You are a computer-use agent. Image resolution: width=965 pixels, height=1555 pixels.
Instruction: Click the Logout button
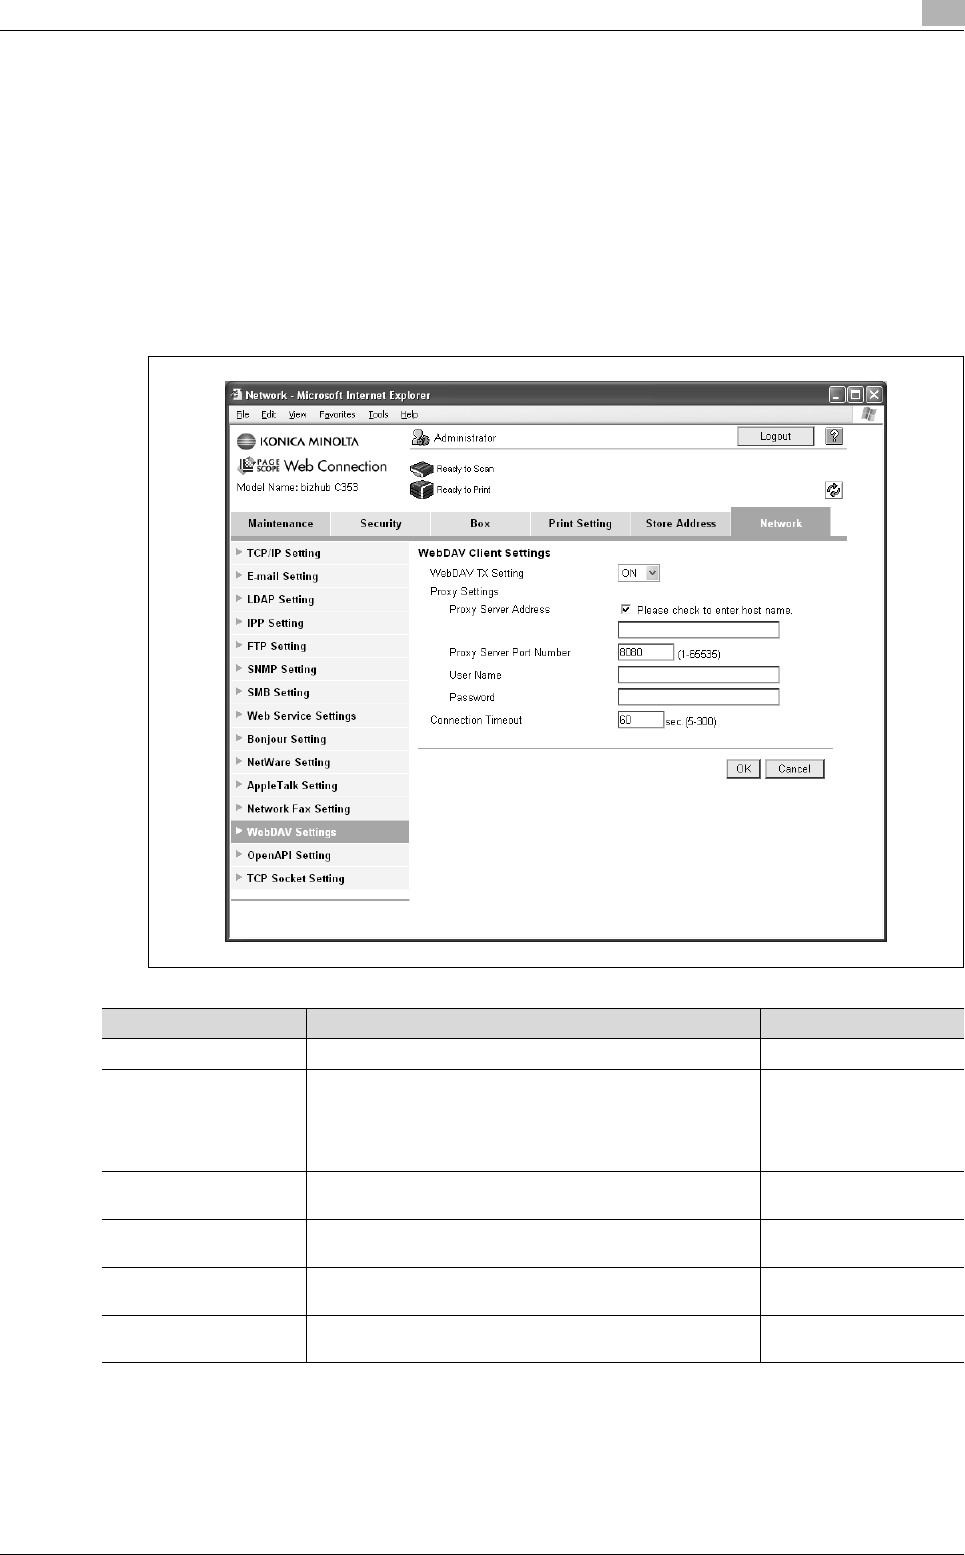pyautogui.click(x=775, y=436)
